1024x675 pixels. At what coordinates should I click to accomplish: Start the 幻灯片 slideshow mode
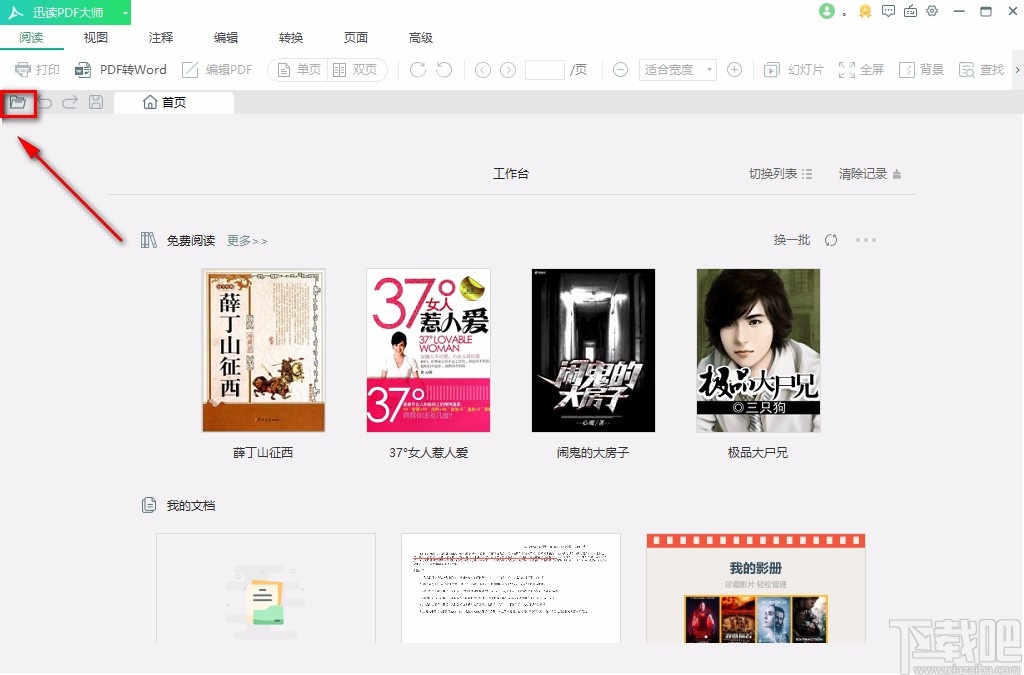pos(791,69)
